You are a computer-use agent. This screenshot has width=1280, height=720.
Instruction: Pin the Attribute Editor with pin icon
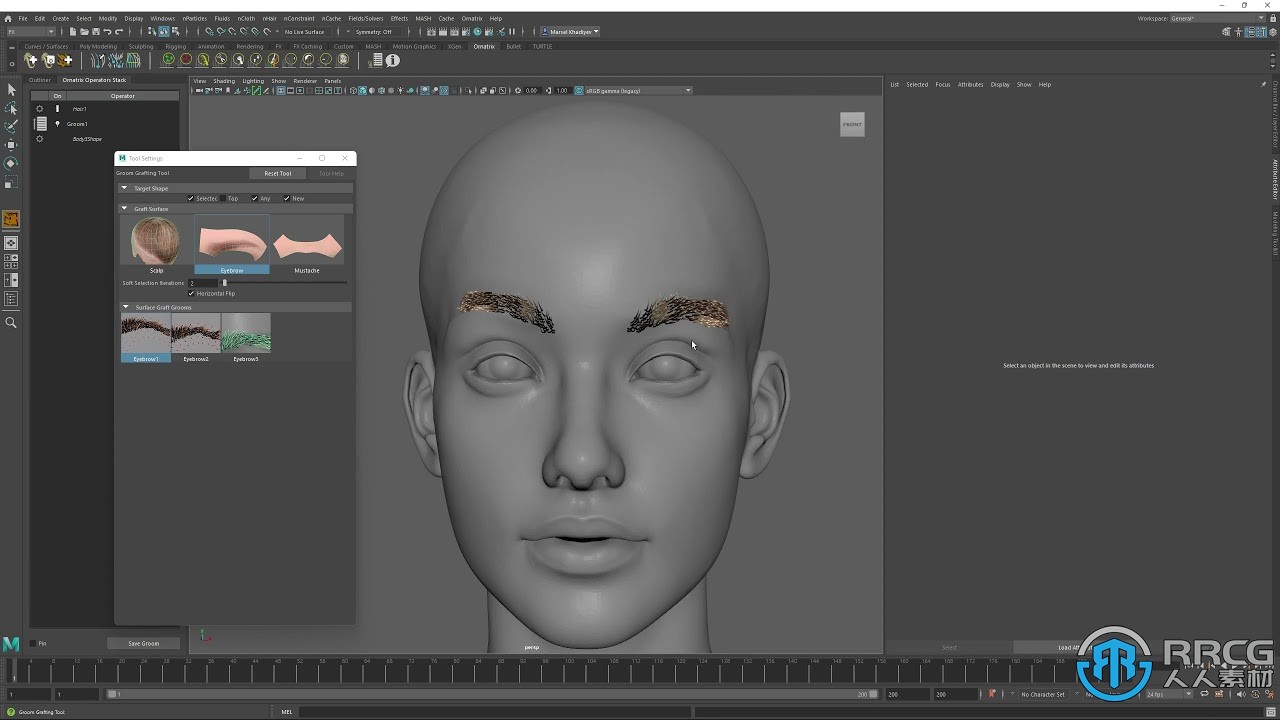(1263, 85)
